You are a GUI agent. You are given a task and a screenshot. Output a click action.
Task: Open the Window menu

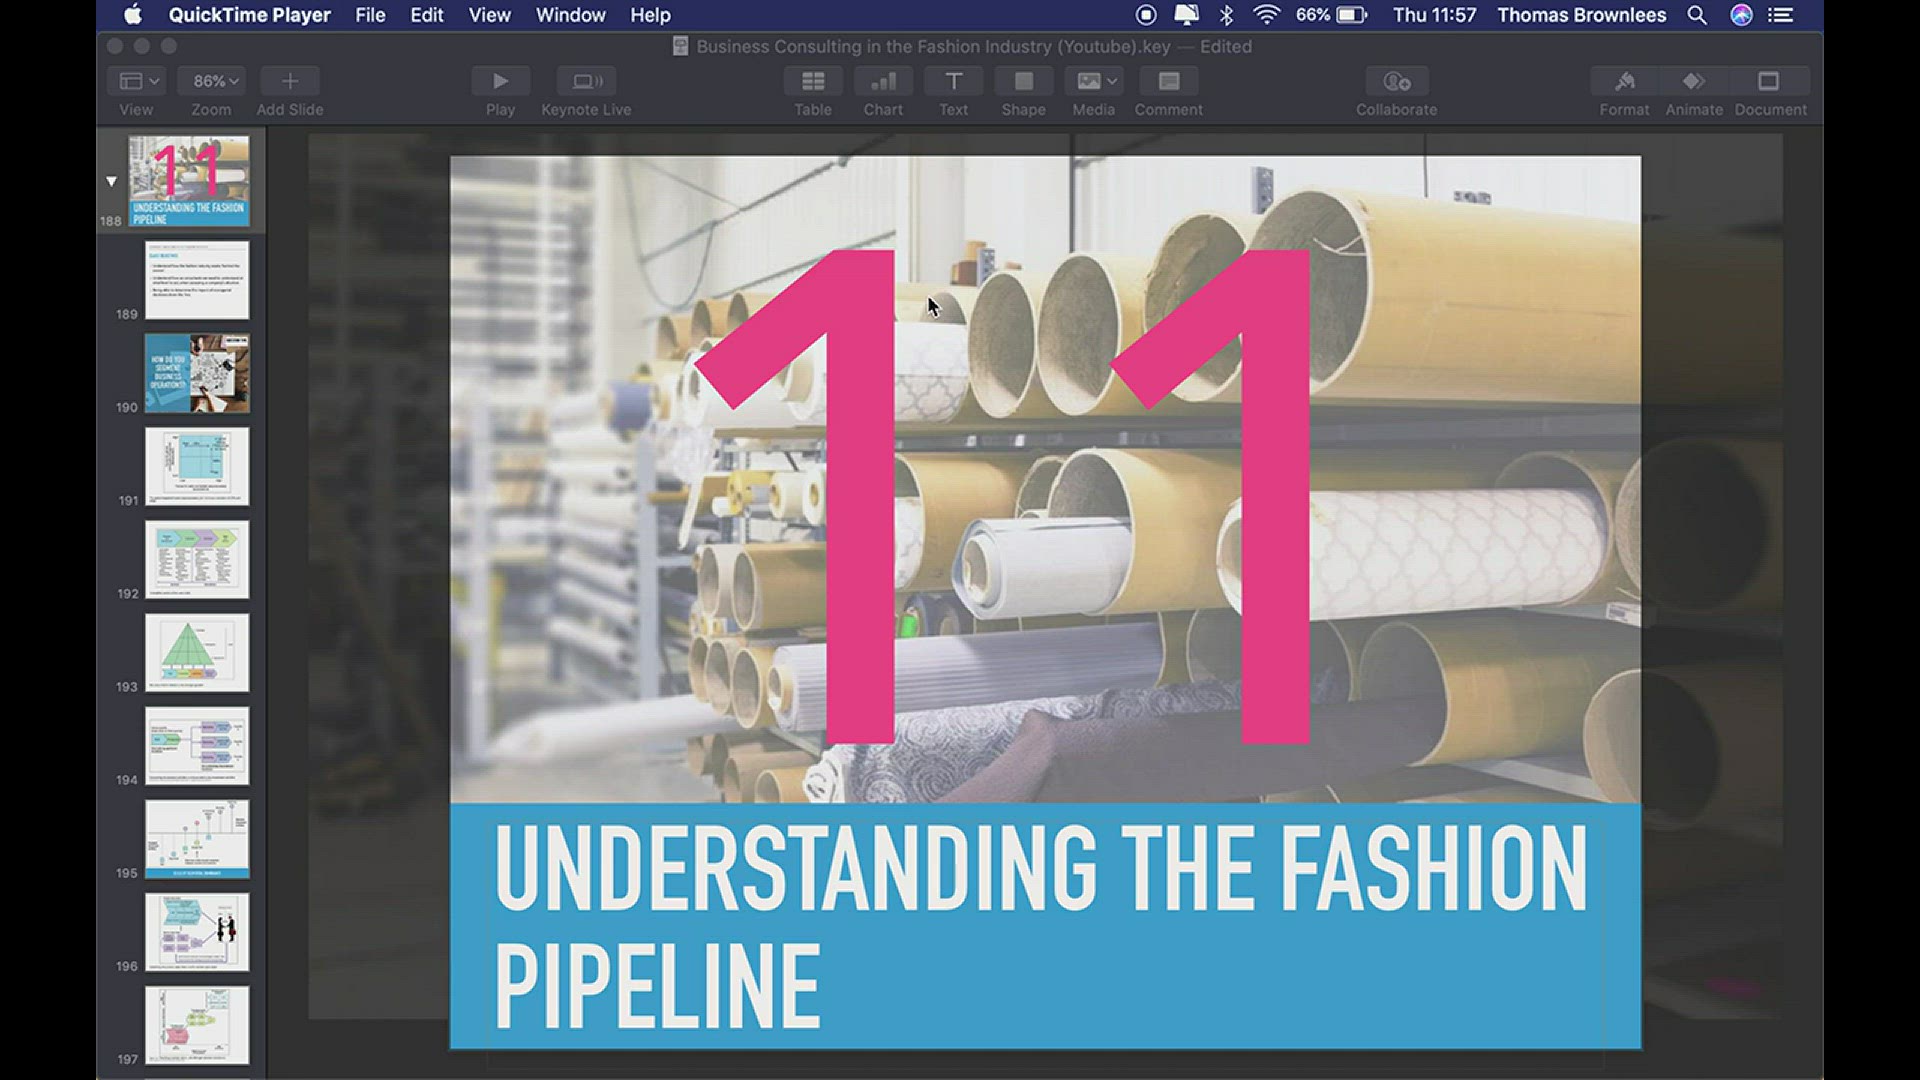[570, 15]
